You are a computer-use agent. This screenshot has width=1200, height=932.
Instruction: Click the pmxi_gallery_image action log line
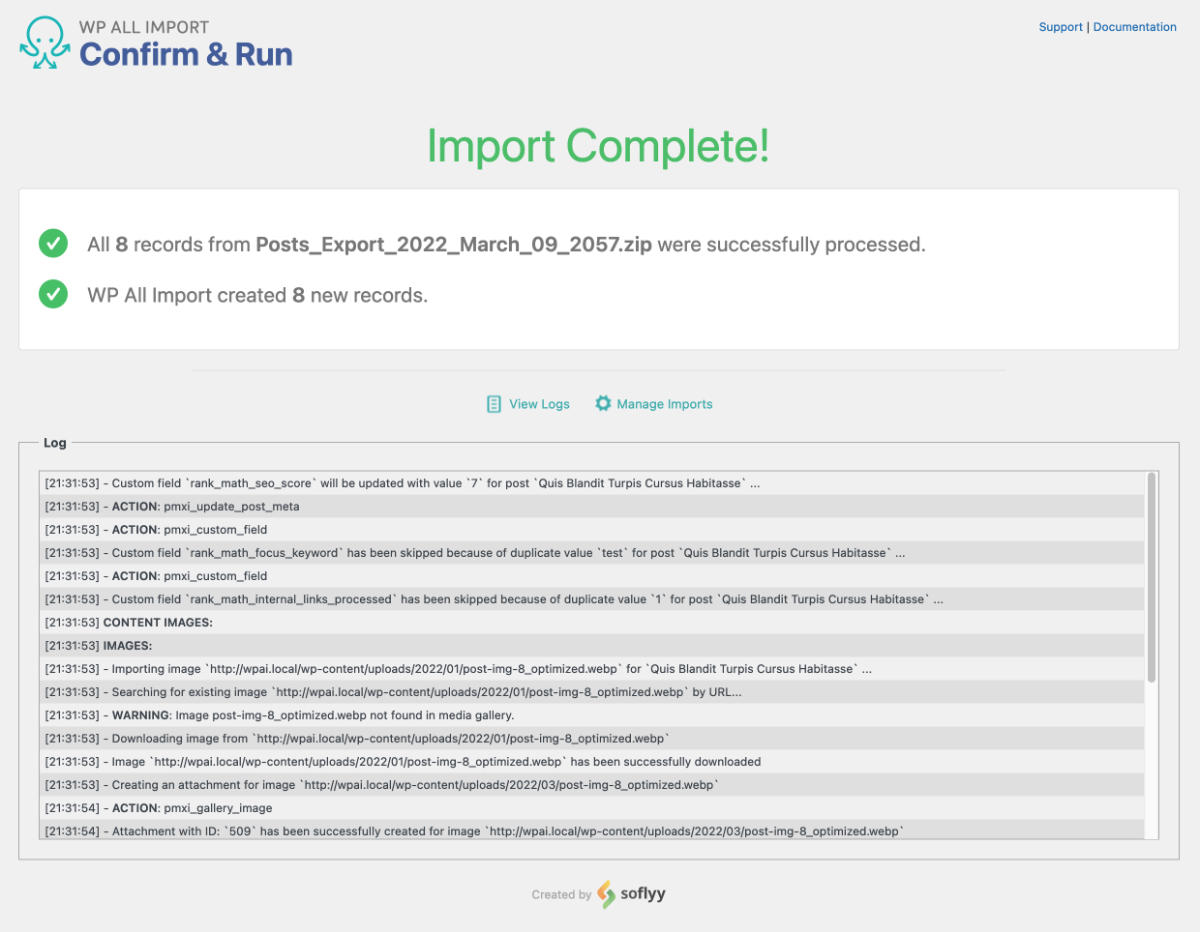(x=592, y=808)
